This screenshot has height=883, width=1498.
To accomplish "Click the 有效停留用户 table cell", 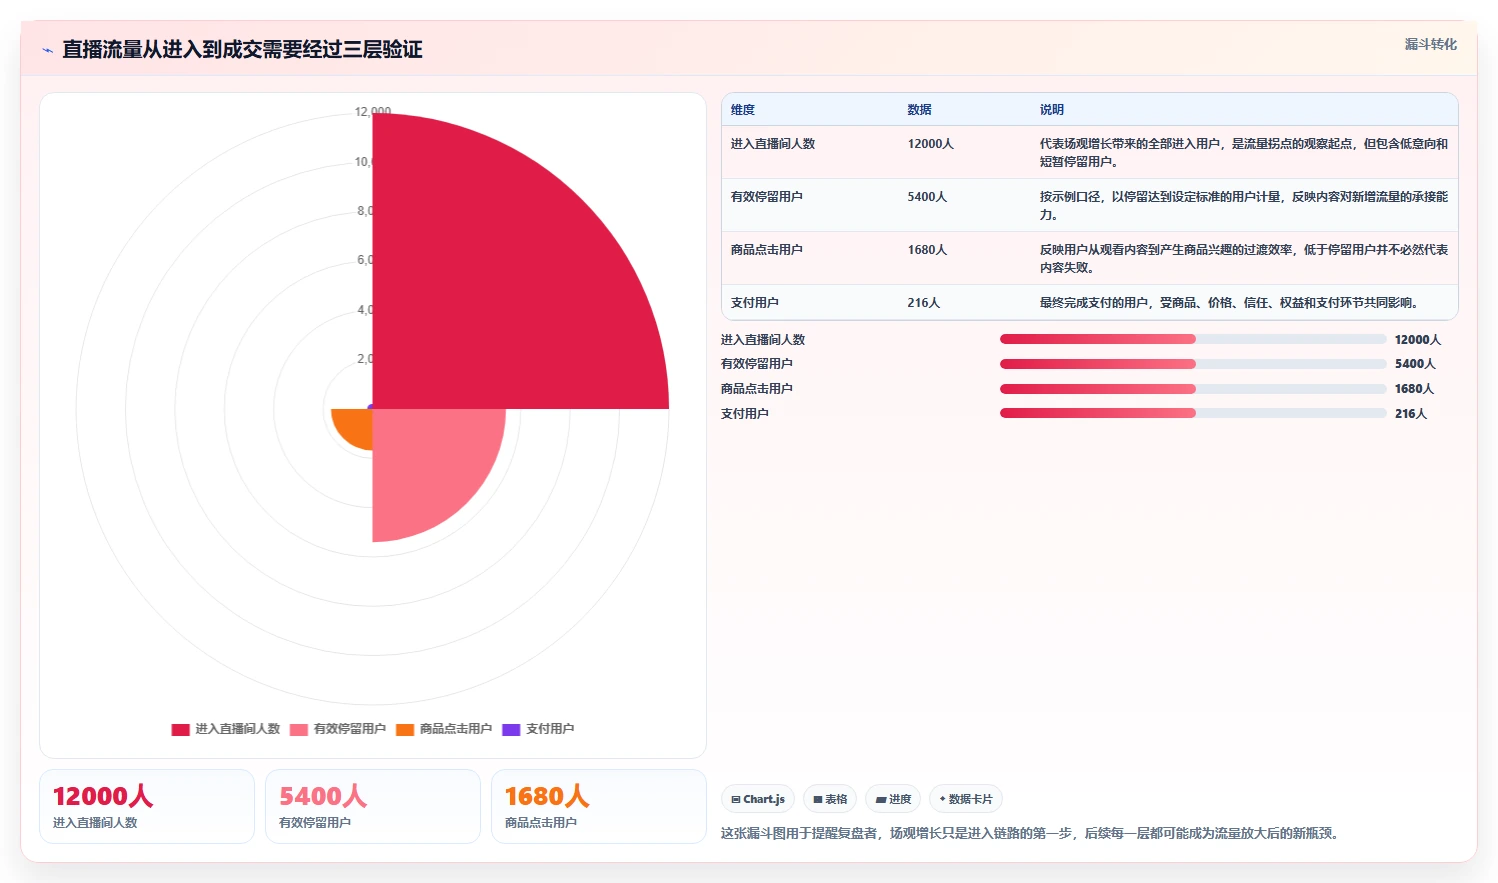I will [767, 197].
